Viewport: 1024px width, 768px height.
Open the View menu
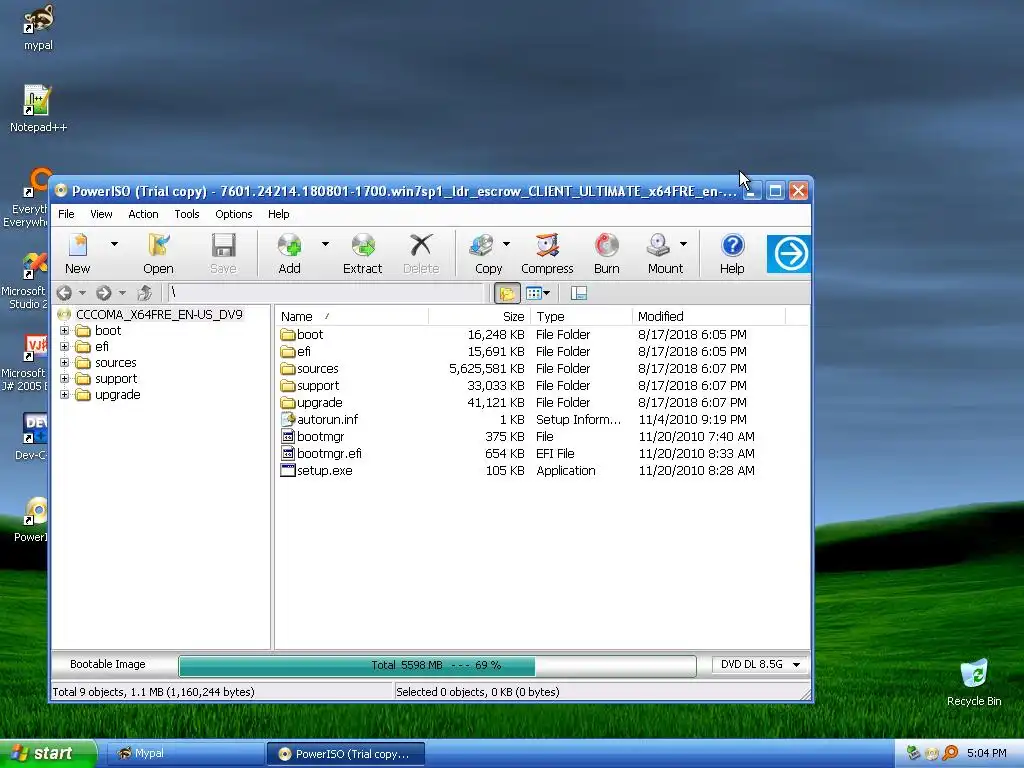click(x=101, y=214)
